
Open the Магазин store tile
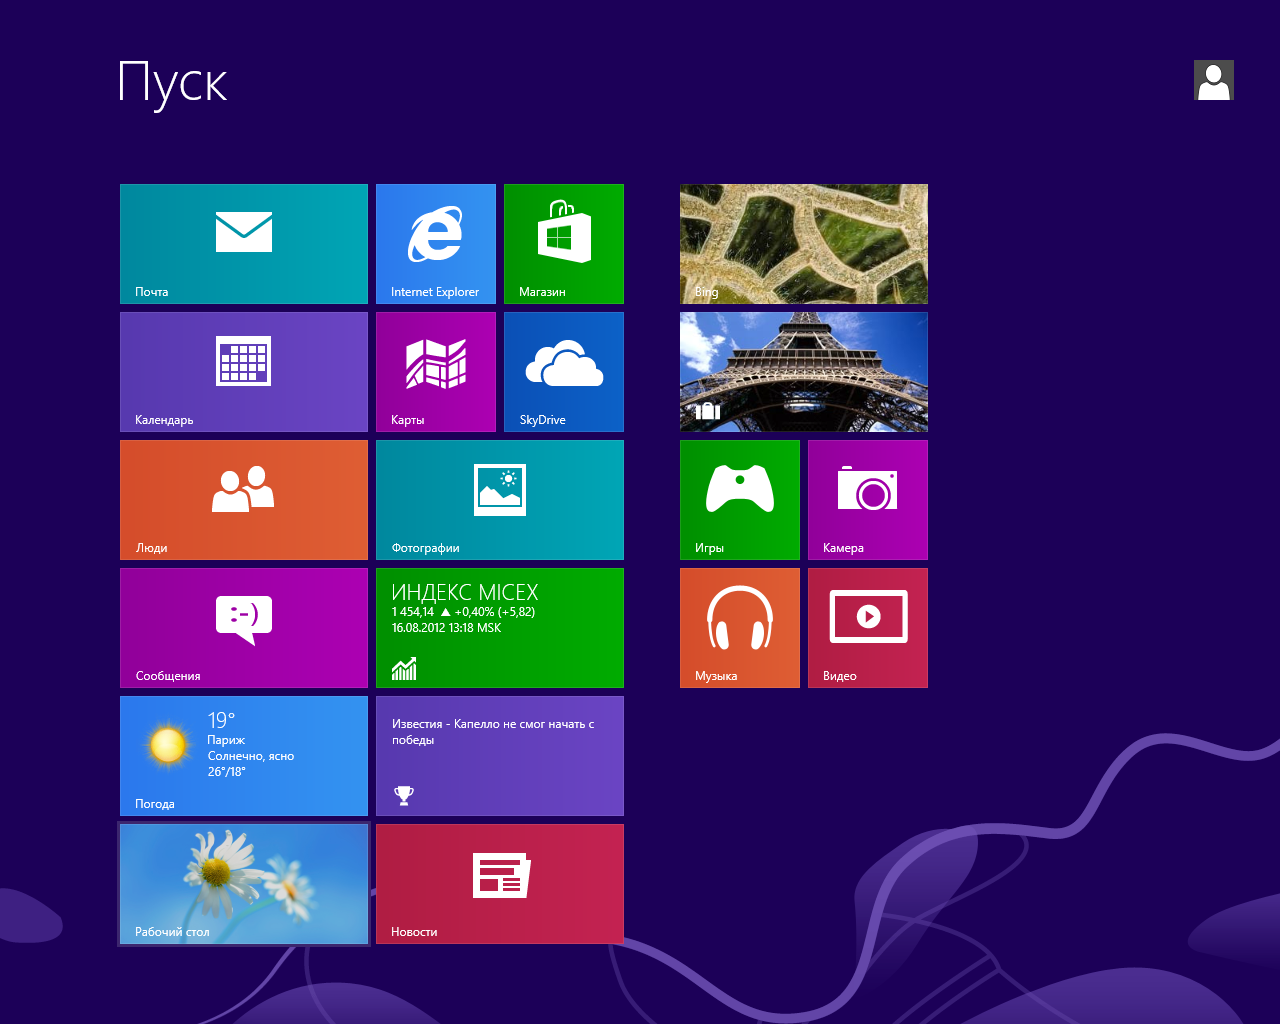tap(564, 244)
